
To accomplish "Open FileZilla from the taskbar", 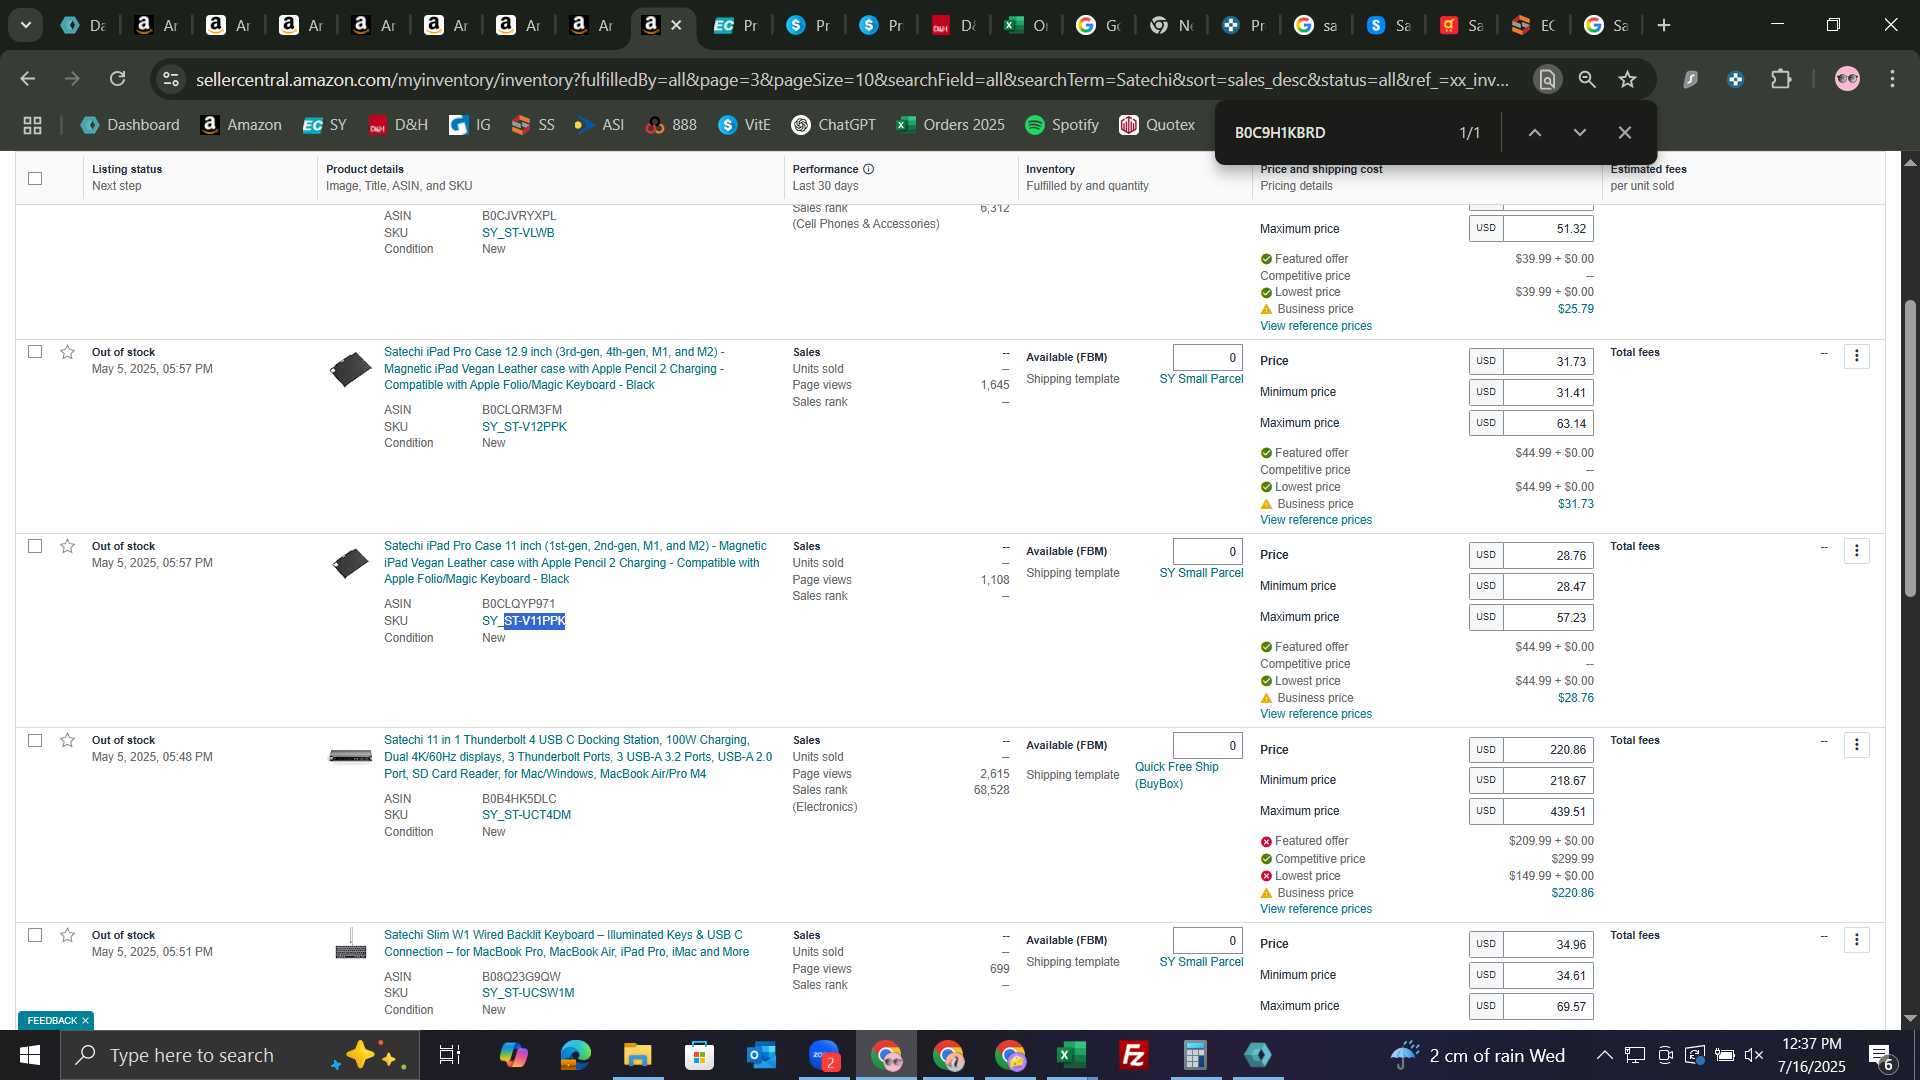I will point(1133,1055).
